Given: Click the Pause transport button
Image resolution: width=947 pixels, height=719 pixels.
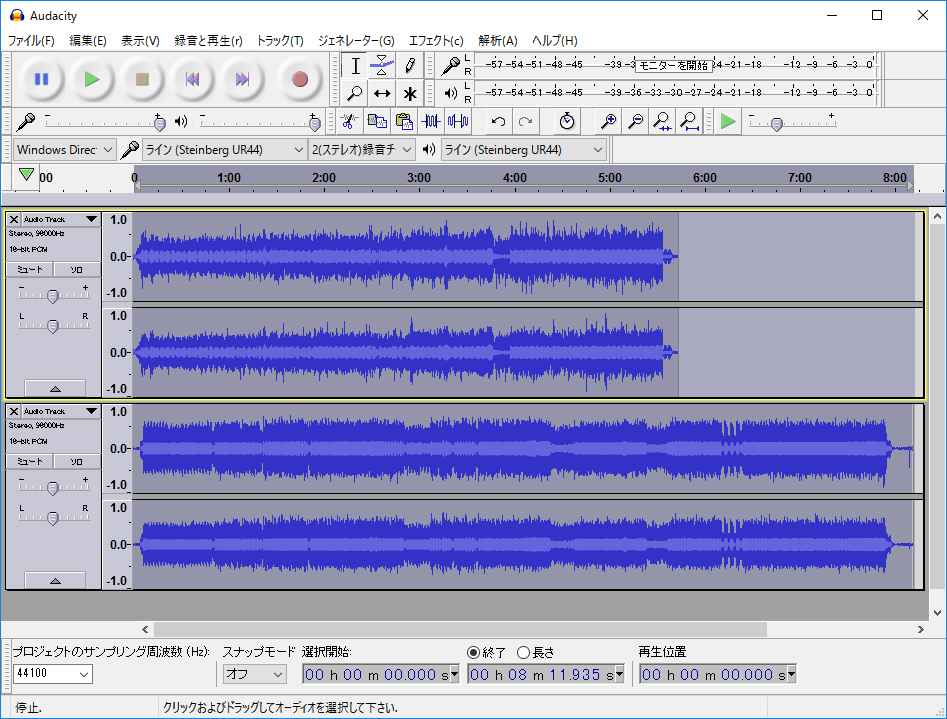Looking at the screenshot, I should coord(41,79).
